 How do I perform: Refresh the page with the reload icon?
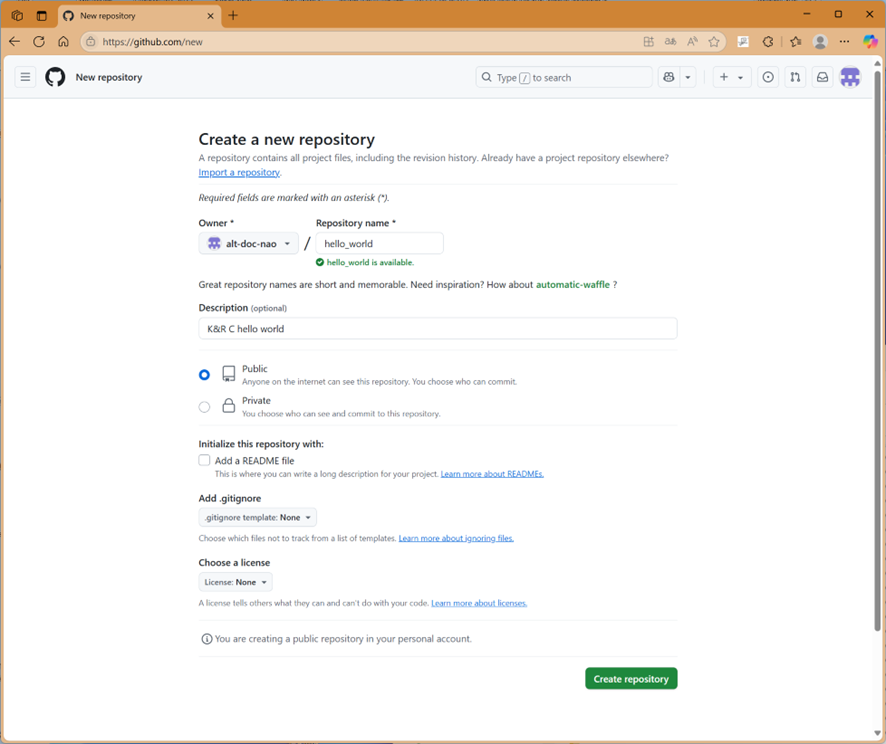pos(39,41)
